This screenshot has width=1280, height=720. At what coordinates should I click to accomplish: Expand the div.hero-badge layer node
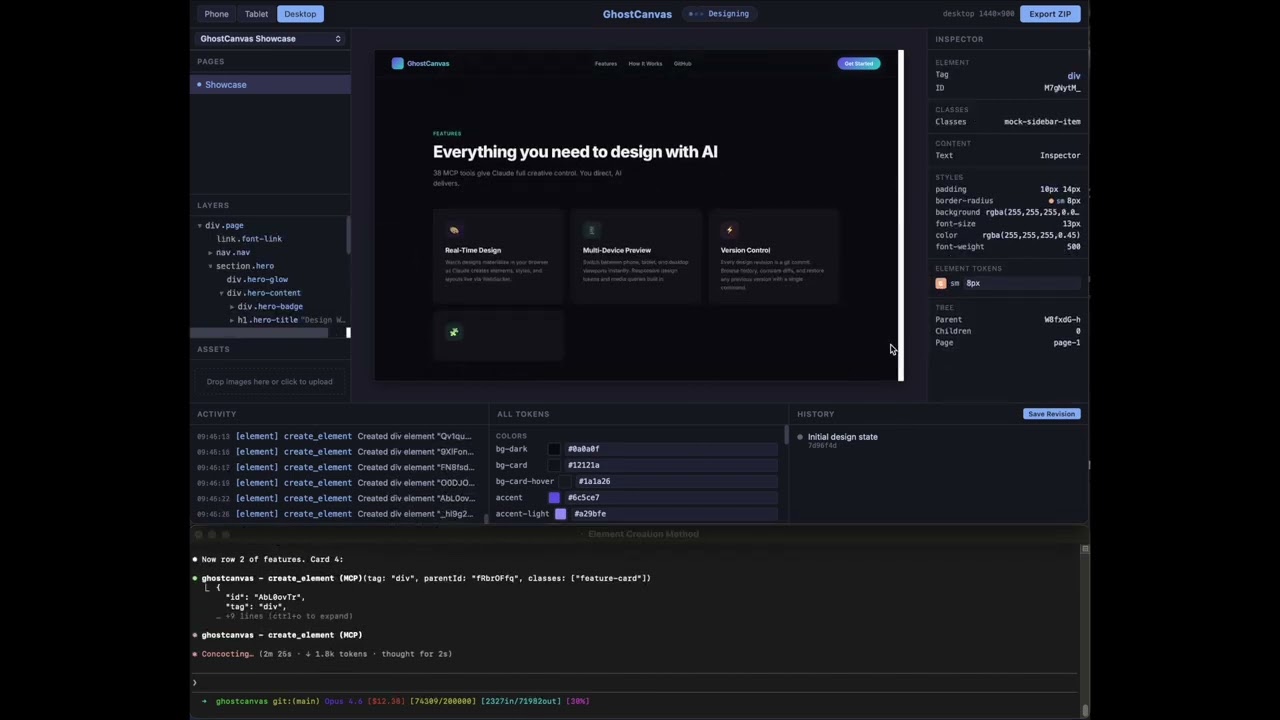[x=232, y=307]
